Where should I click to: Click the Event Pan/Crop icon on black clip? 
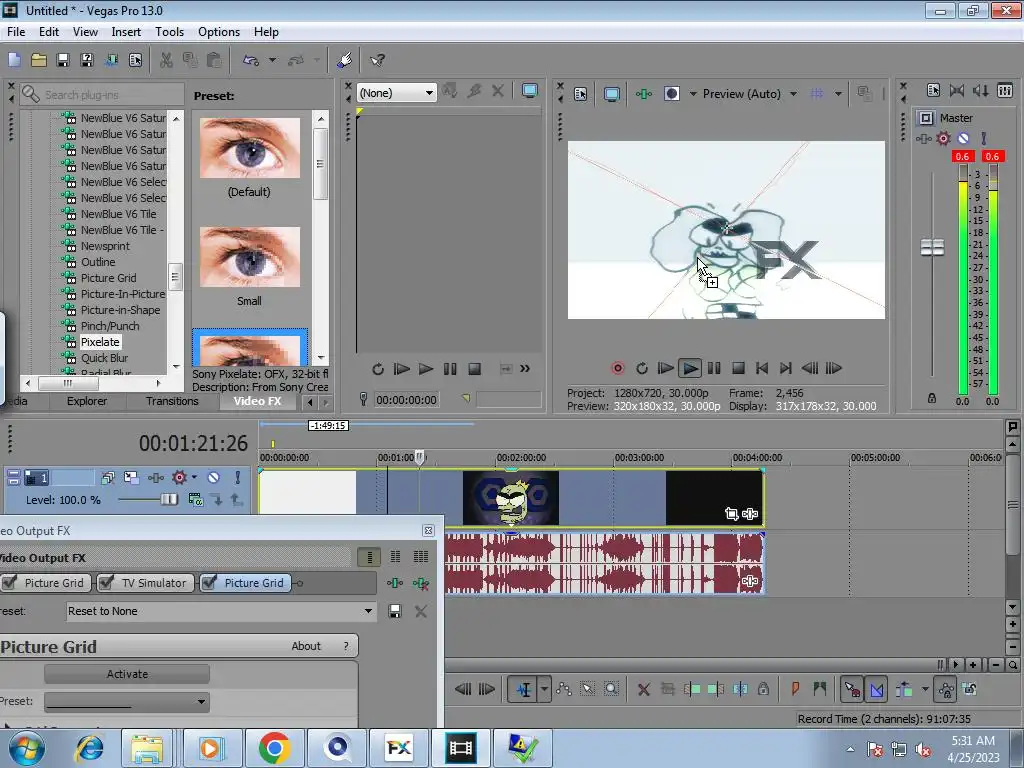731,514
